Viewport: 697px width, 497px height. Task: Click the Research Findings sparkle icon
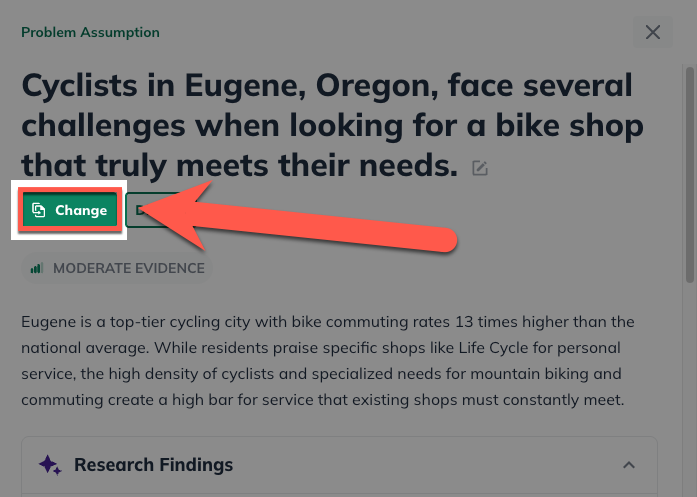point(50,465)
